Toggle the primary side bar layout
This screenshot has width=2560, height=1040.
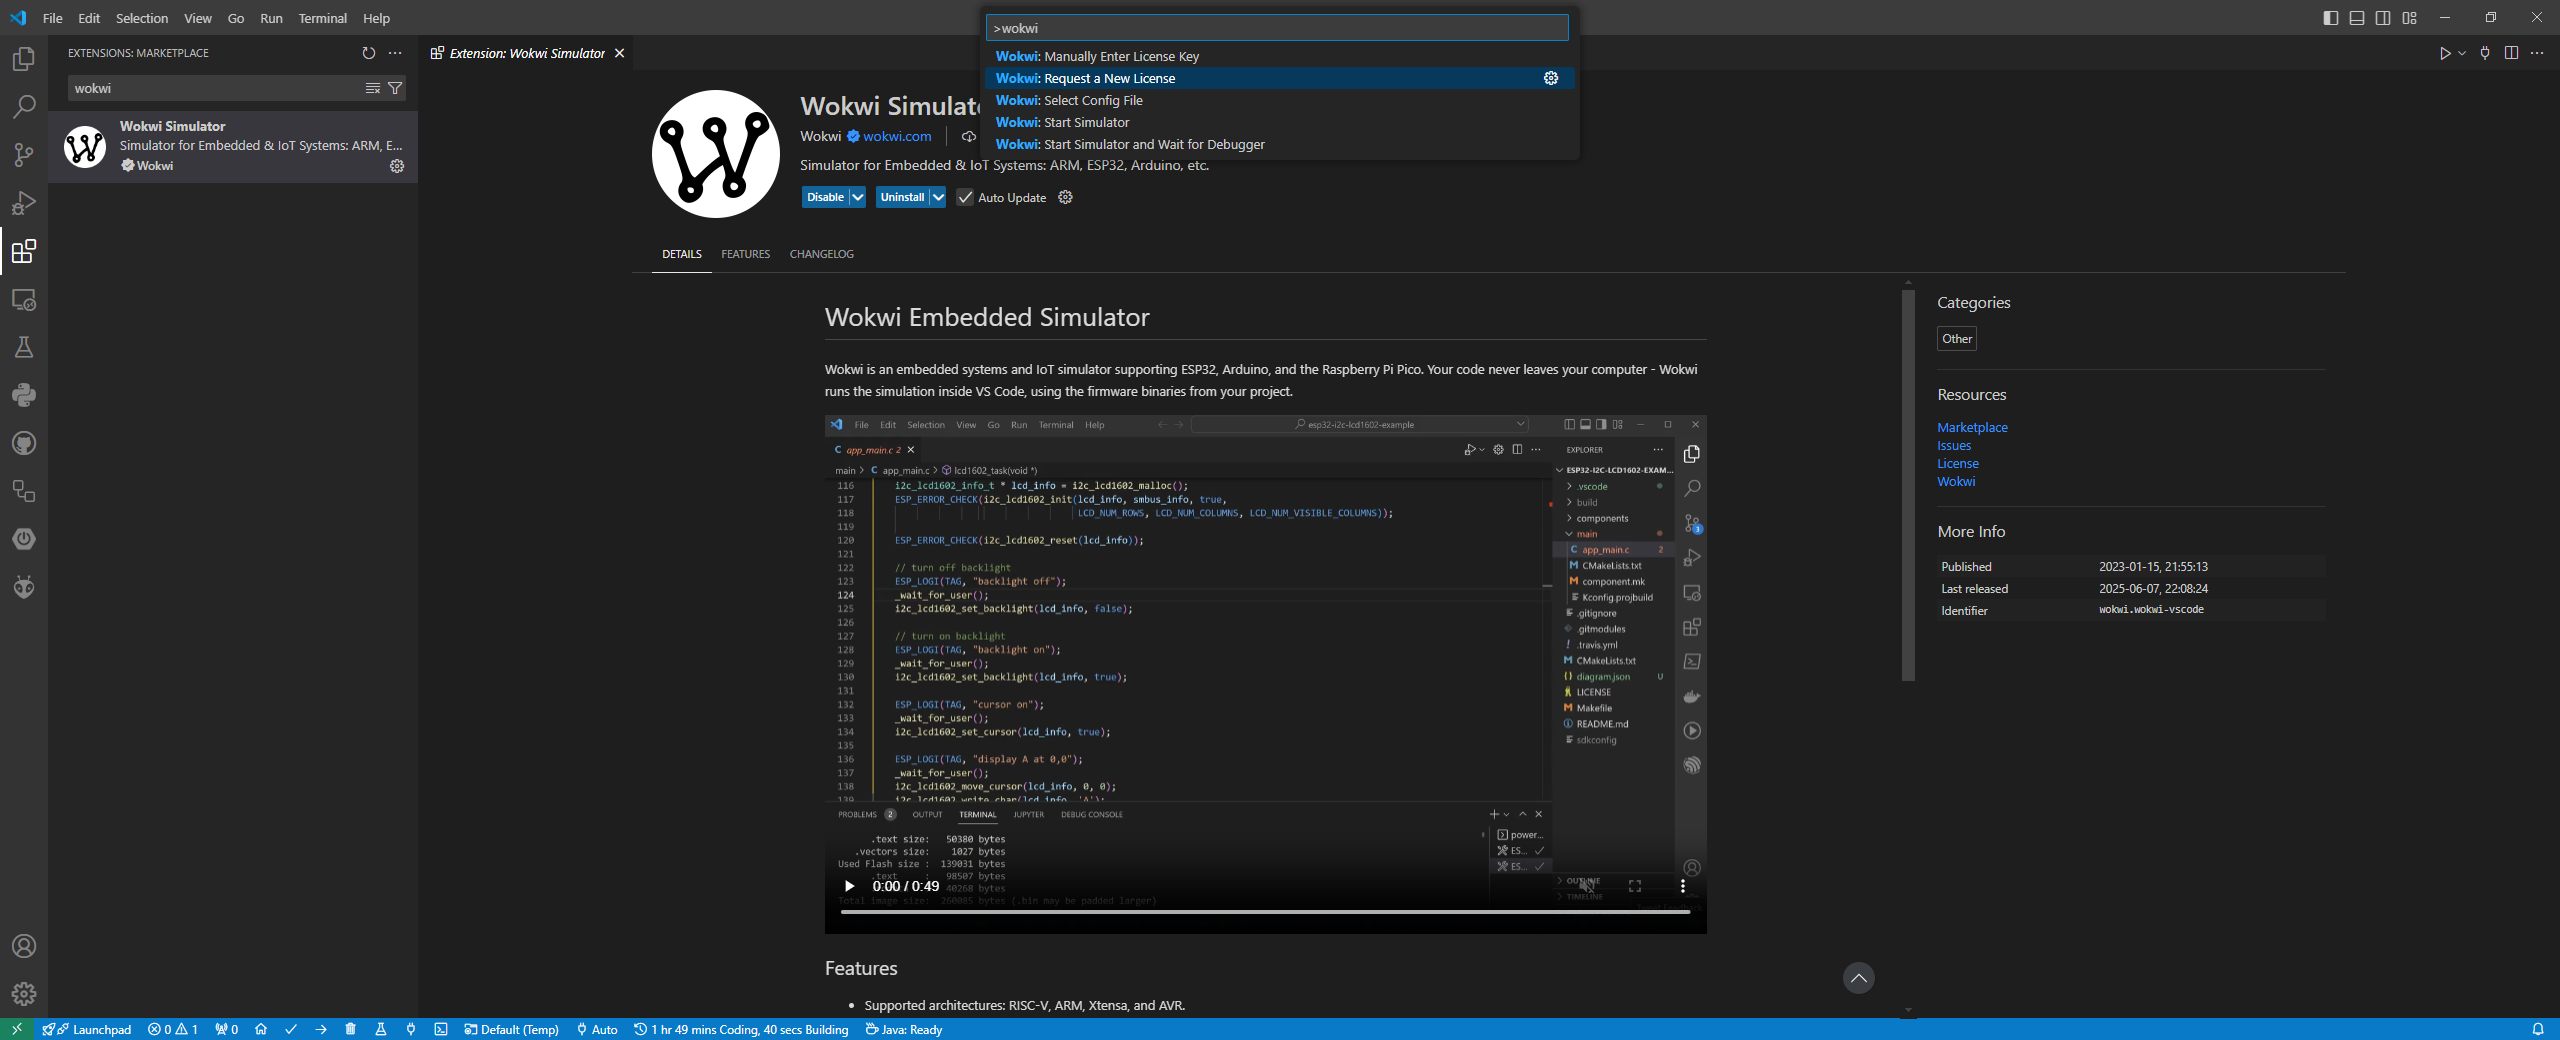click(x=2331, y=18)
